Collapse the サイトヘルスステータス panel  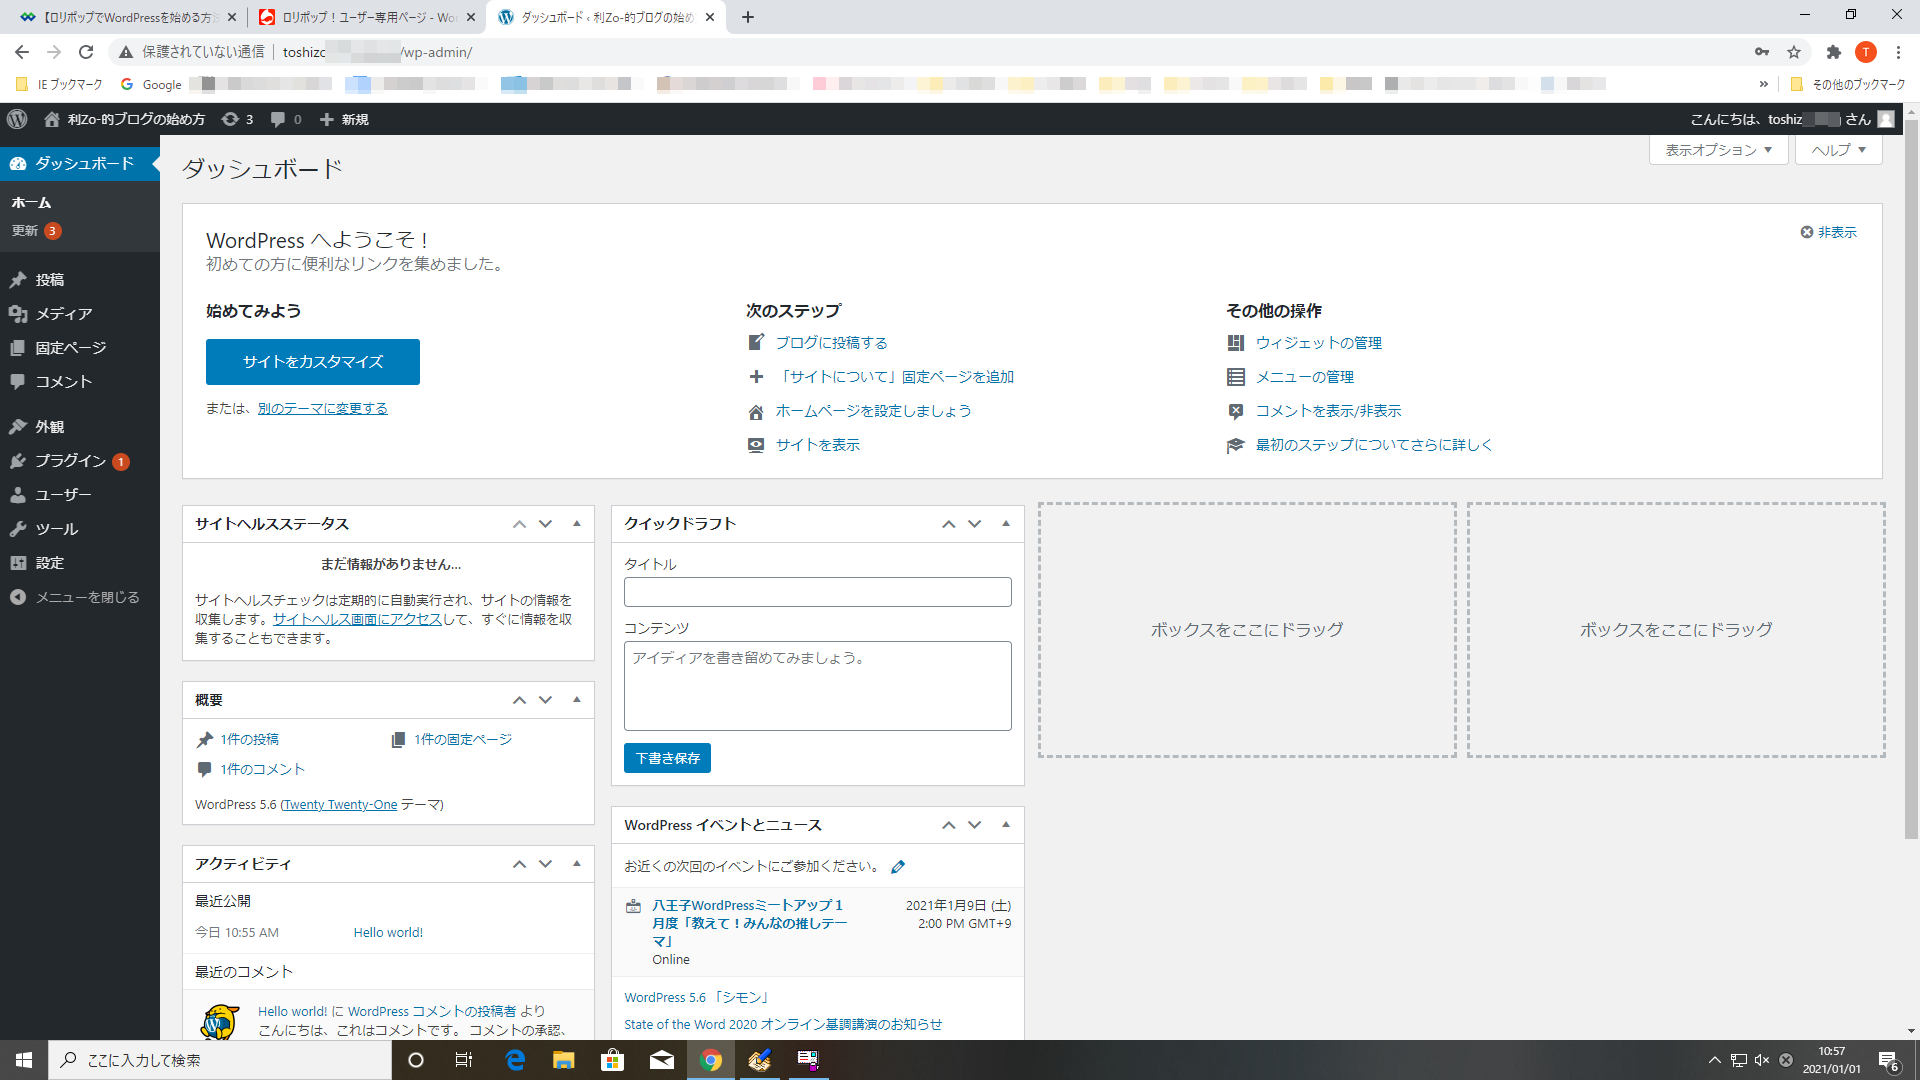click(x=577, y=523)
